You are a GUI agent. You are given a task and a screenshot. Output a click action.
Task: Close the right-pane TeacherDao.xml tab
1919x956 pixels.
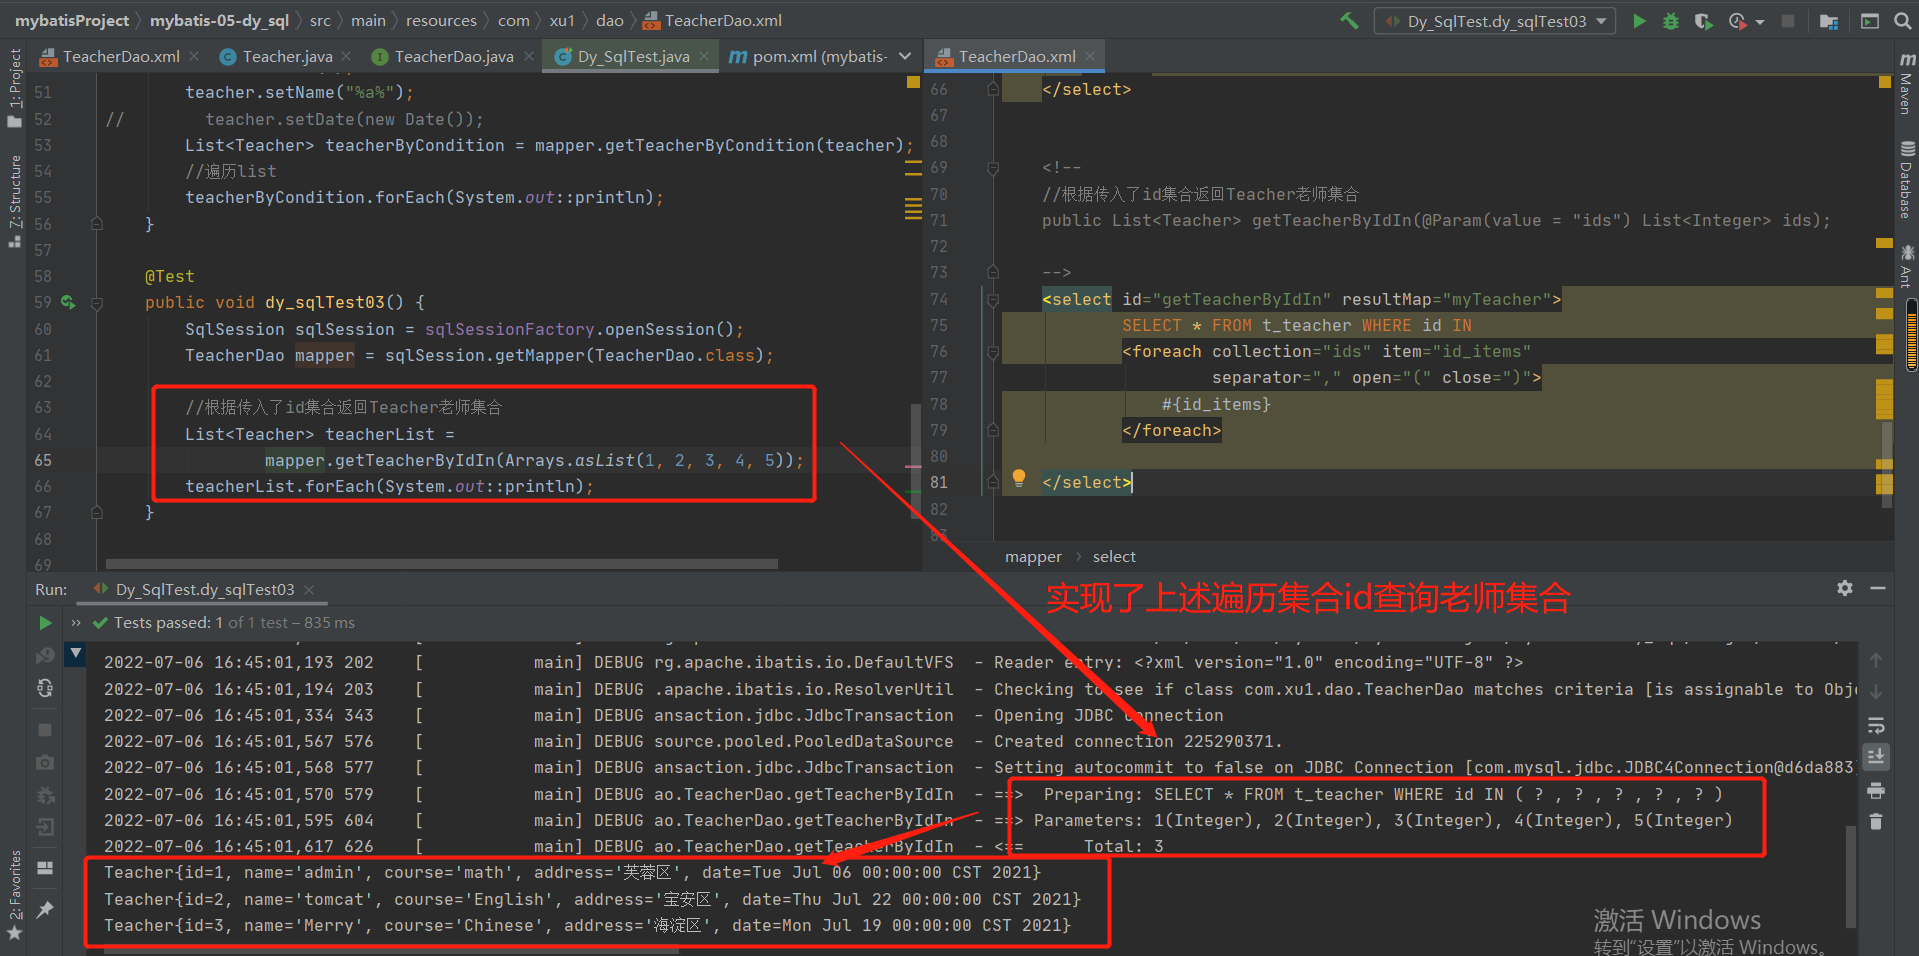(x=1090, y=57)
